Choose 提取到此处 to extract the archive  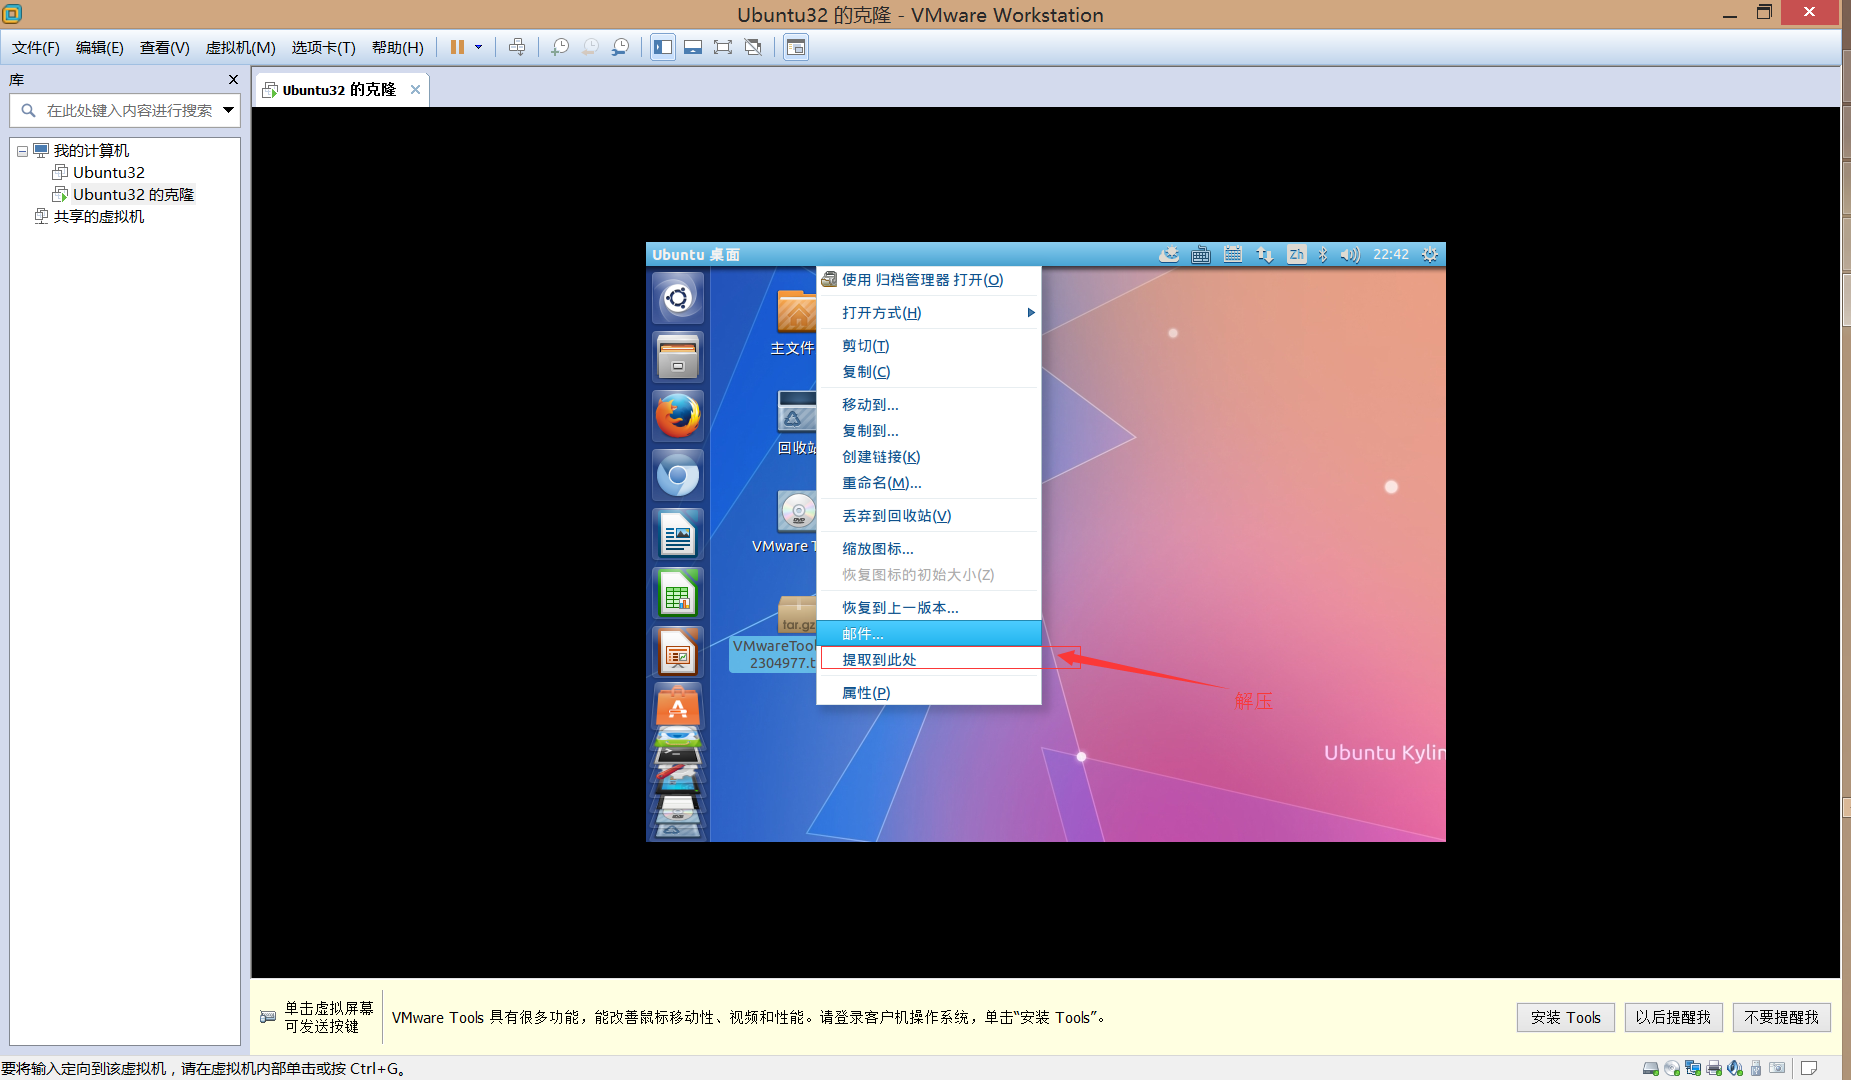[x=928, y=660]
